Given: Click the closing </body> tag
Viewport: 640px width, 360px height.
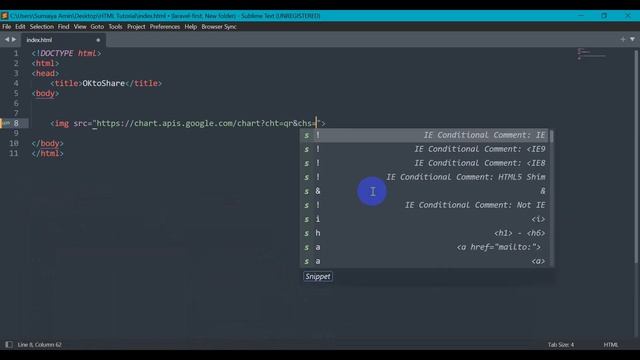Looking at the screenshot, I should pyautogui.click(x=47, y=143).
